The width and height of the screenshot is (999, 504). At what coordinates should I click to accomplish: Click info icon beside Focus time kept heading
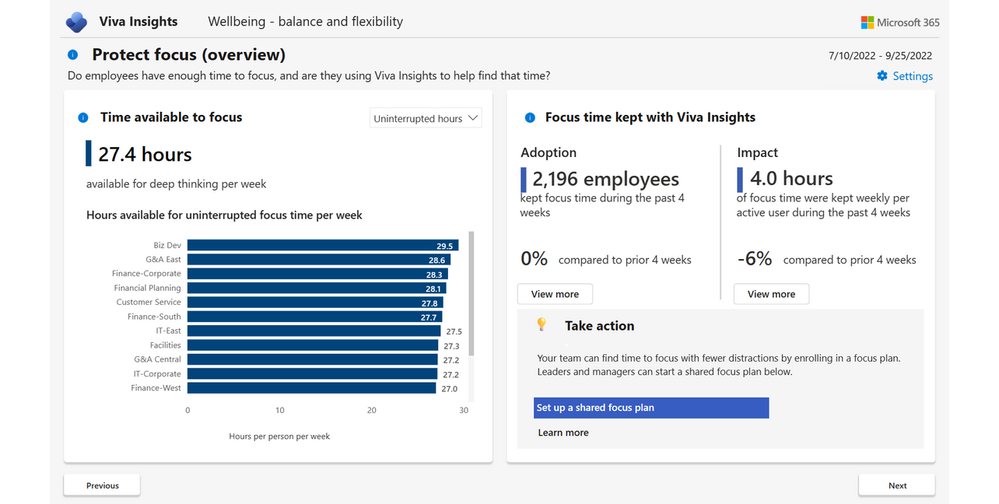[x=530, y=118]
